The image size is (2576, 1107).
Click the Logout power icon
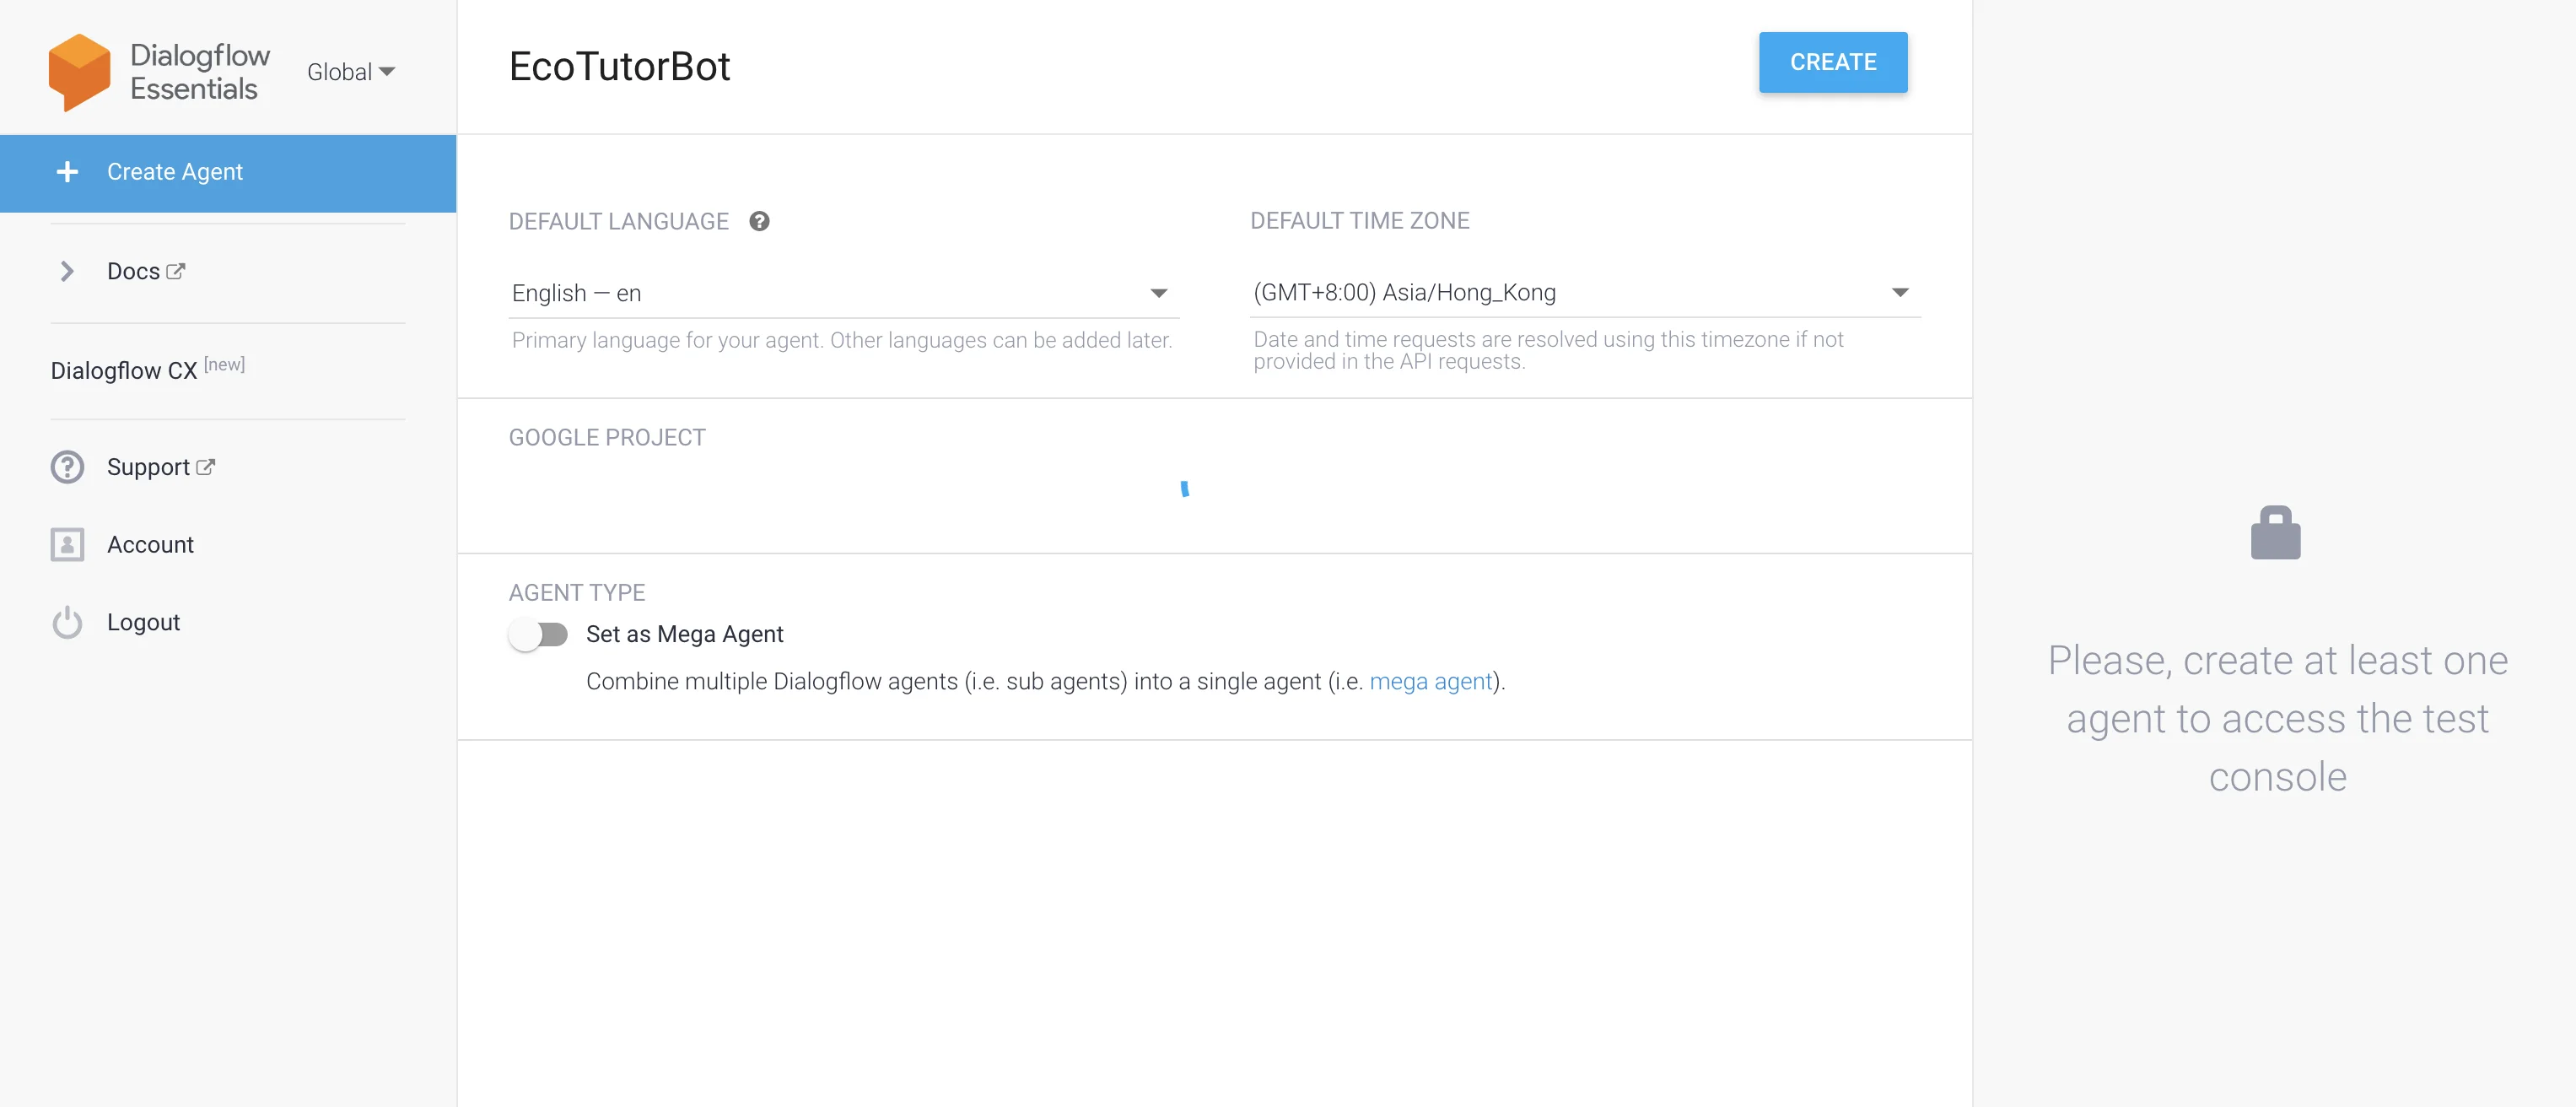(x=67, y=622)
